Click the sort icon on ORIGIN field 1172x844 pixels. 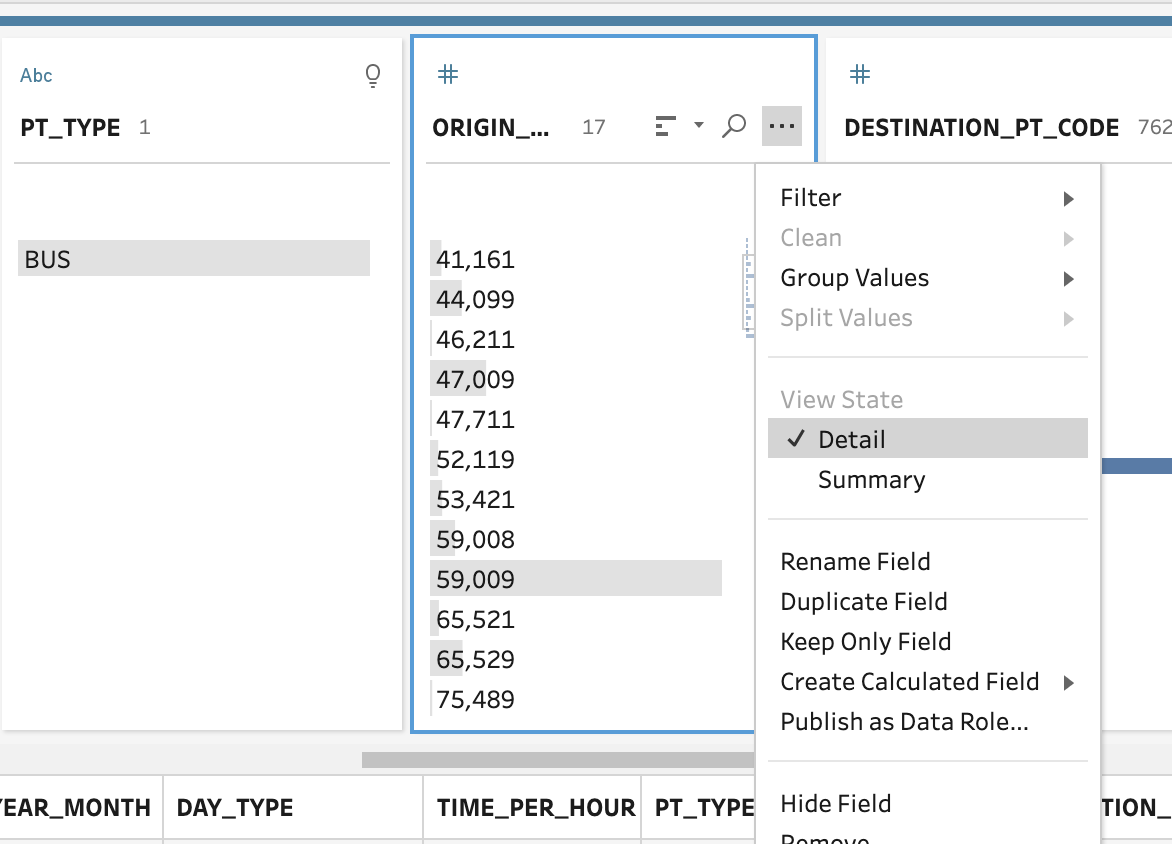[x=665, y=126]
